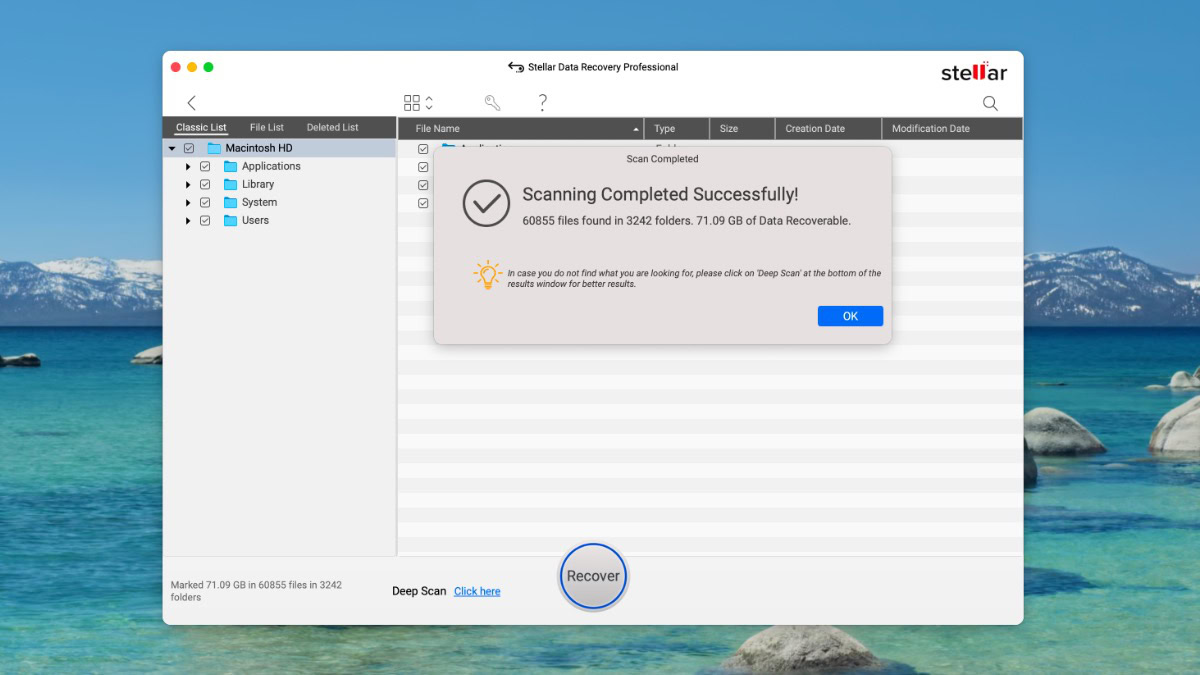Expand the Applications folder tree node
This screenshot has height=675, width=1200.
pos(188,167)
